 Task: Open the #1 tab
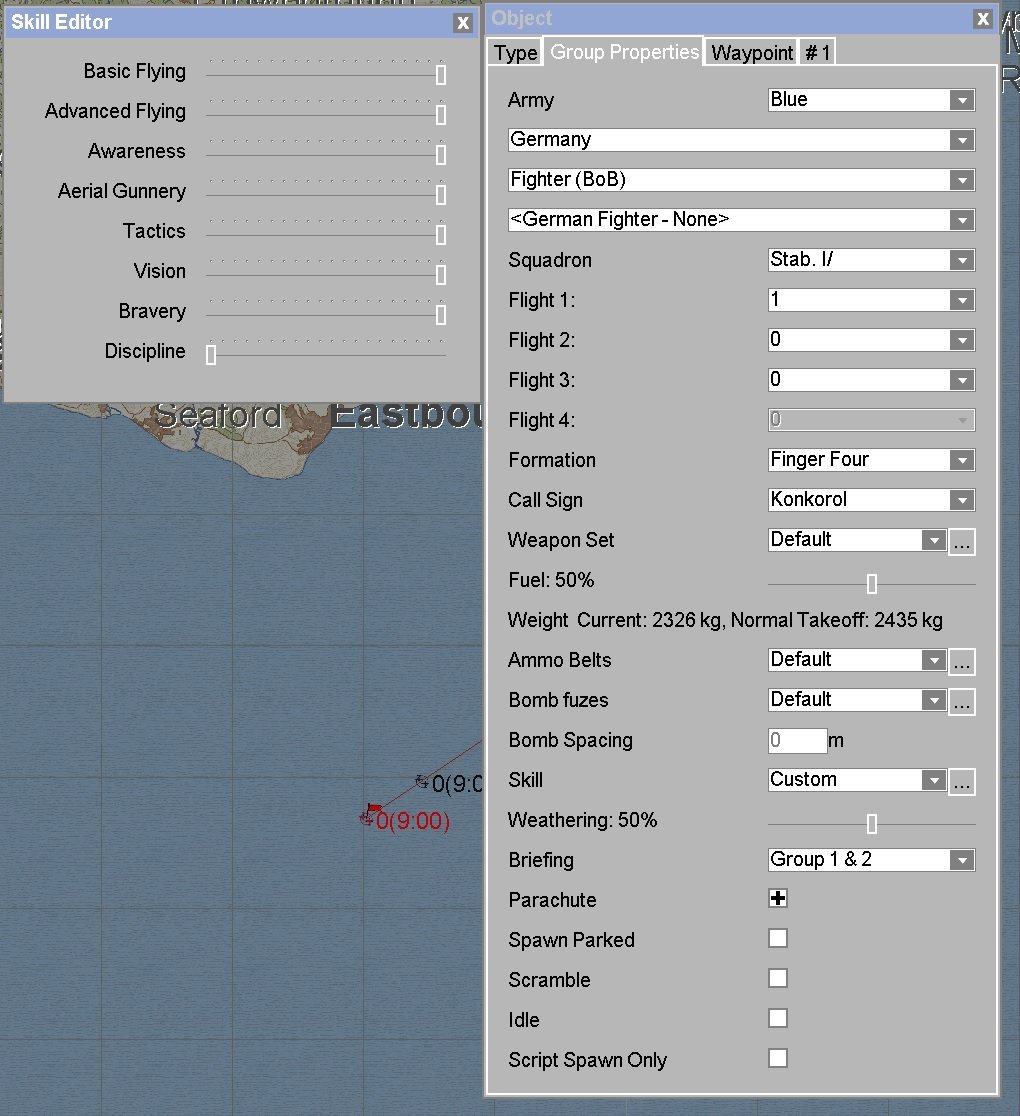click(817, 53)
